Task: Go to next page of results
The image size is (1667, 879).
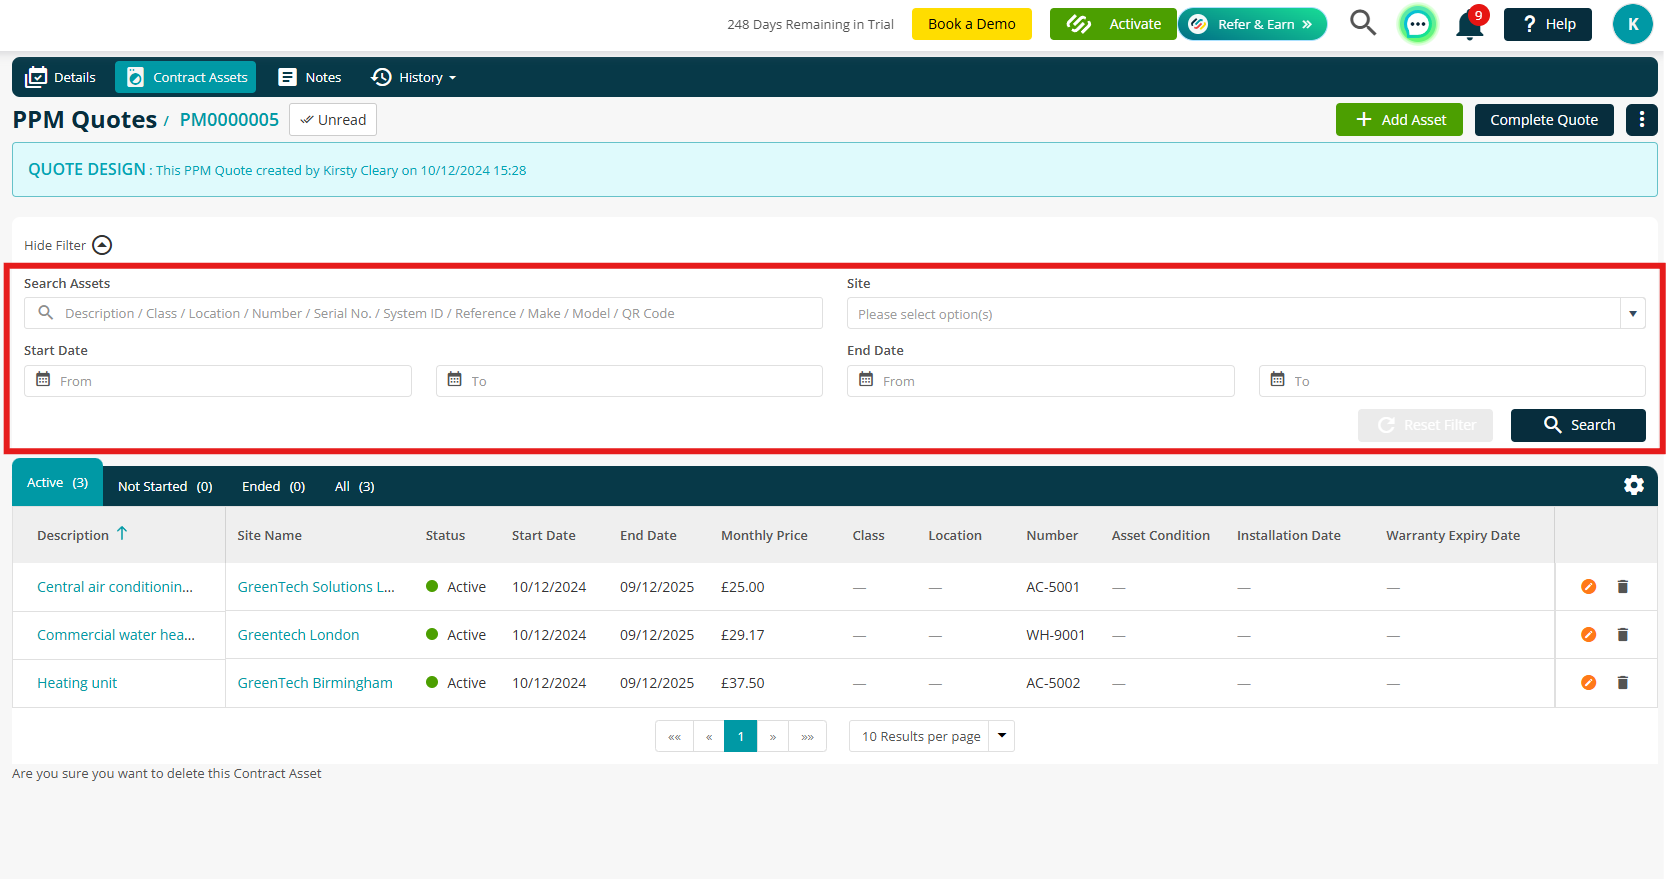Action: pos(773,736)
